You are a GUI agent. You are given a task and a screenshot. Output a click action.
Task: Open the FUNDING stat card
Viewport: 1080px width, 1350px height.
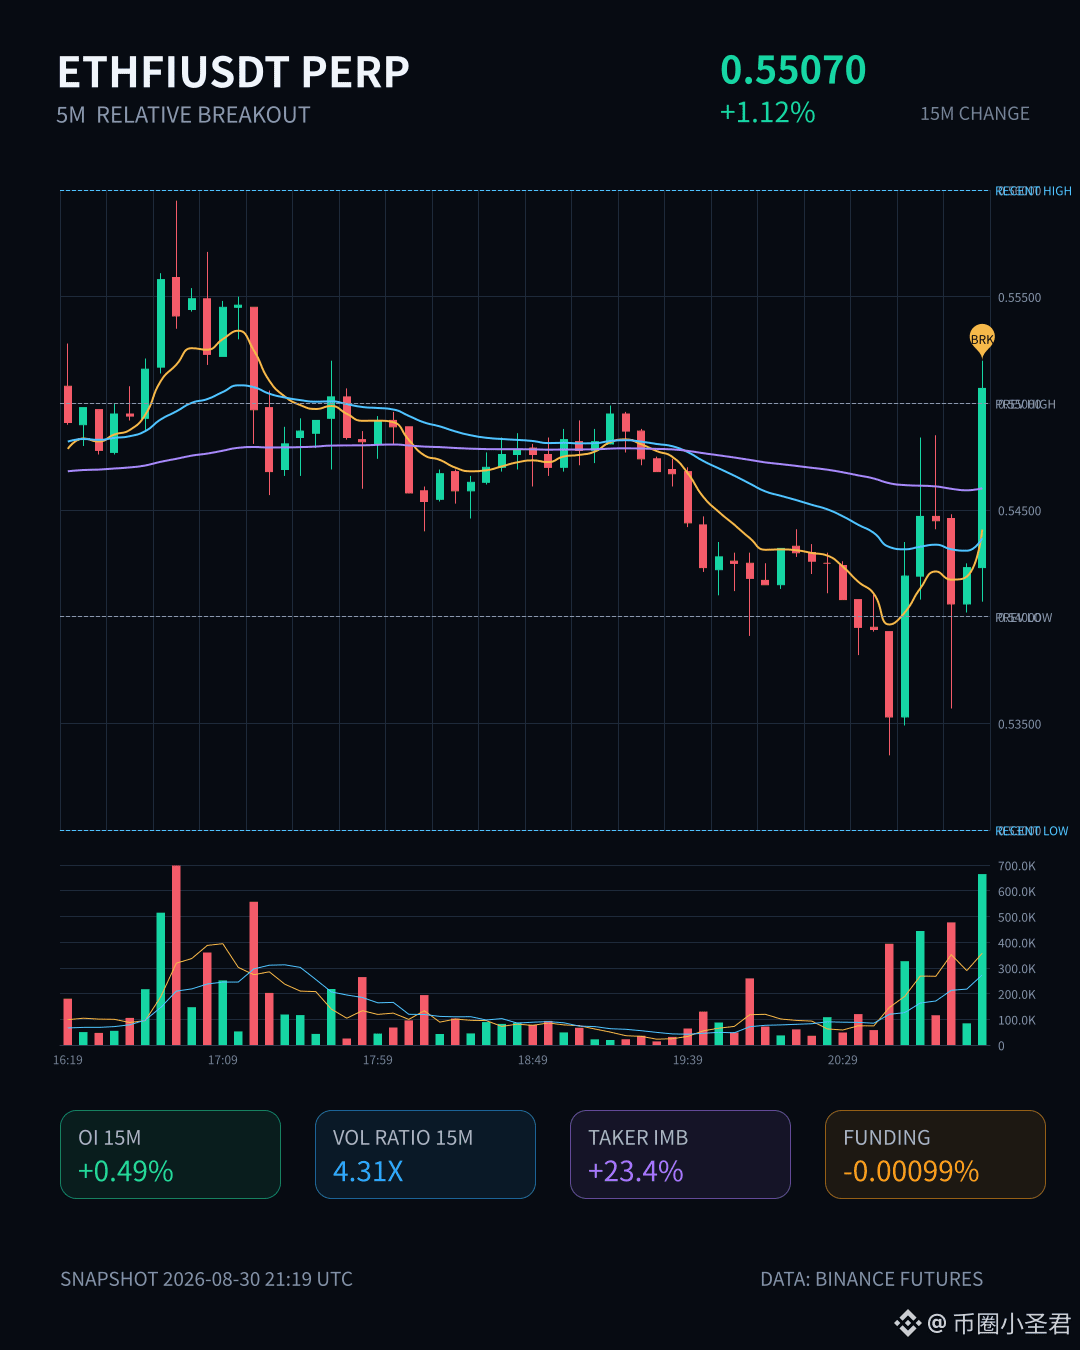pos(935,1154)
